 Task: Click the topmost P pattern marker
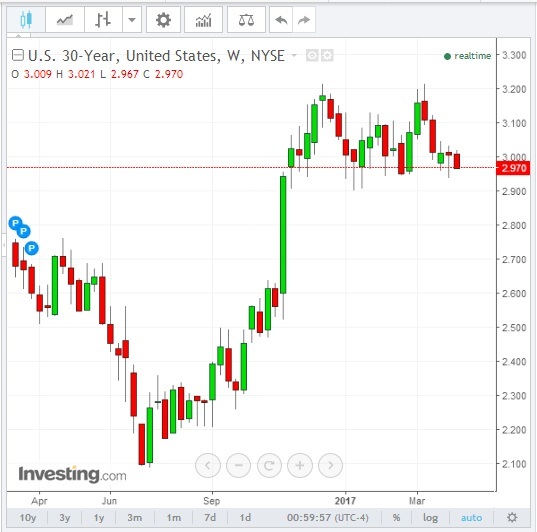tap(15, 223)
